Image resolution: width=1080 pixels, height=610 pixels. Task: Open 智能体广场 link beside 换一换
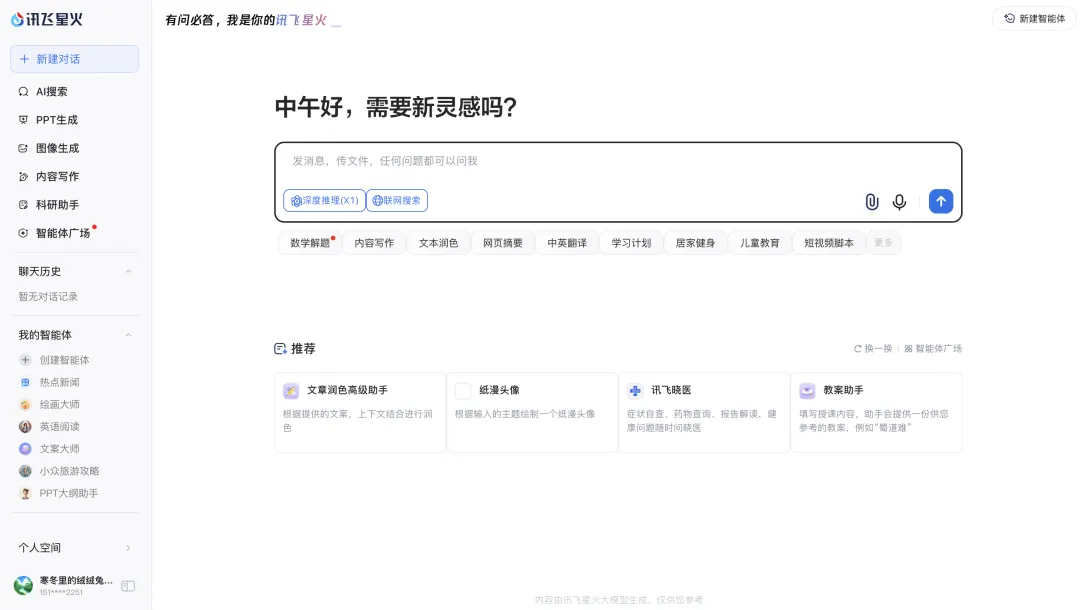pyautogui.click(x=933, y=348)
